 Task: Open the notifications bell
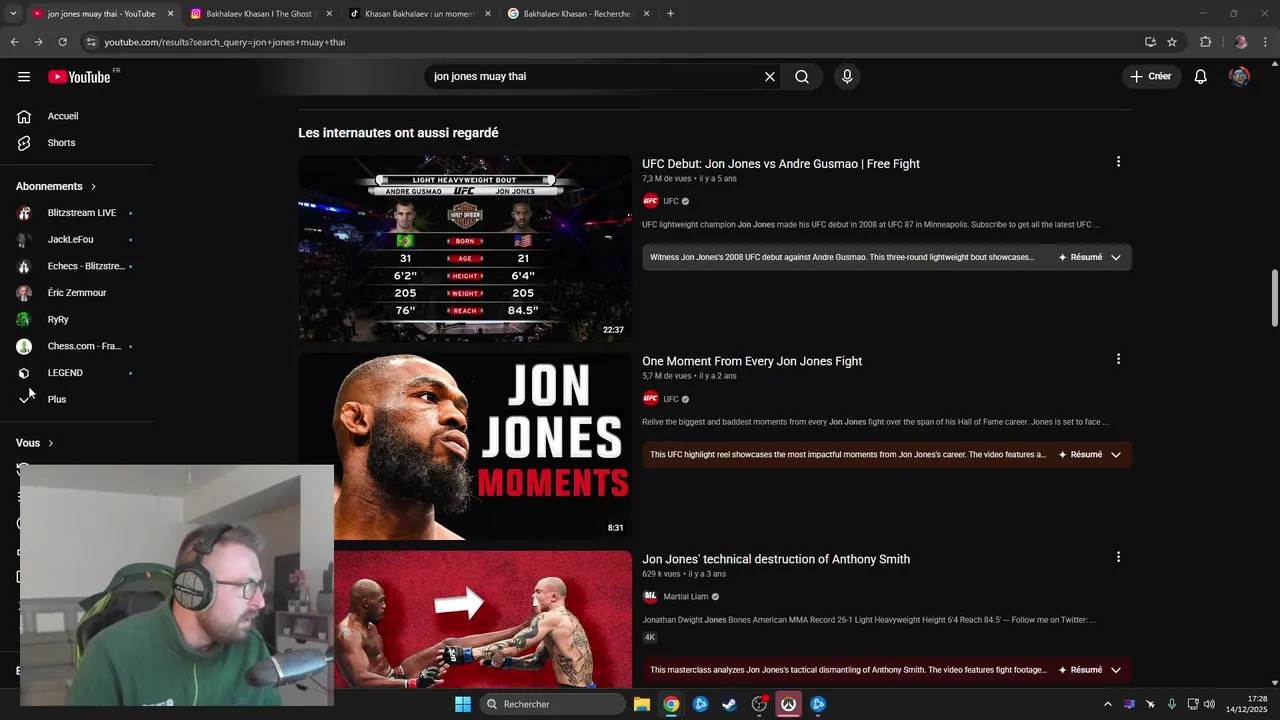[1201, 77]
